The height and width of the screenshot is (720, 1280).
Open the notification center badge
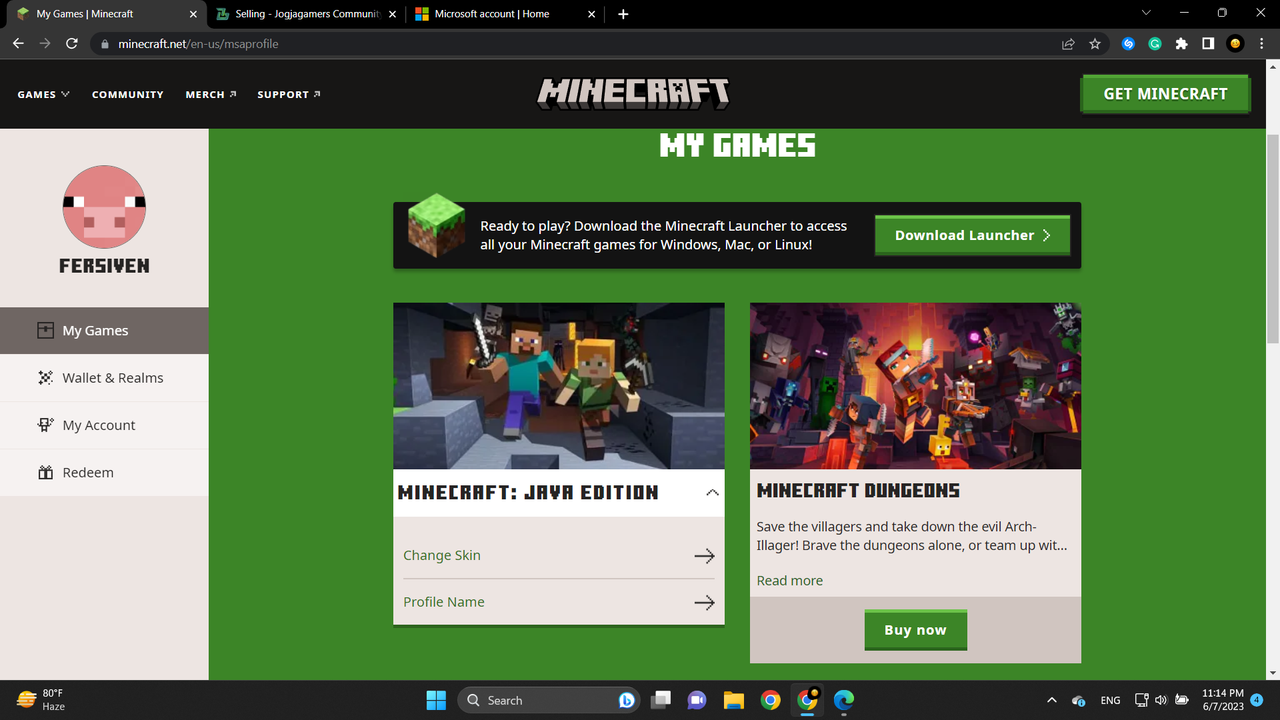(x=1257, y=700)
